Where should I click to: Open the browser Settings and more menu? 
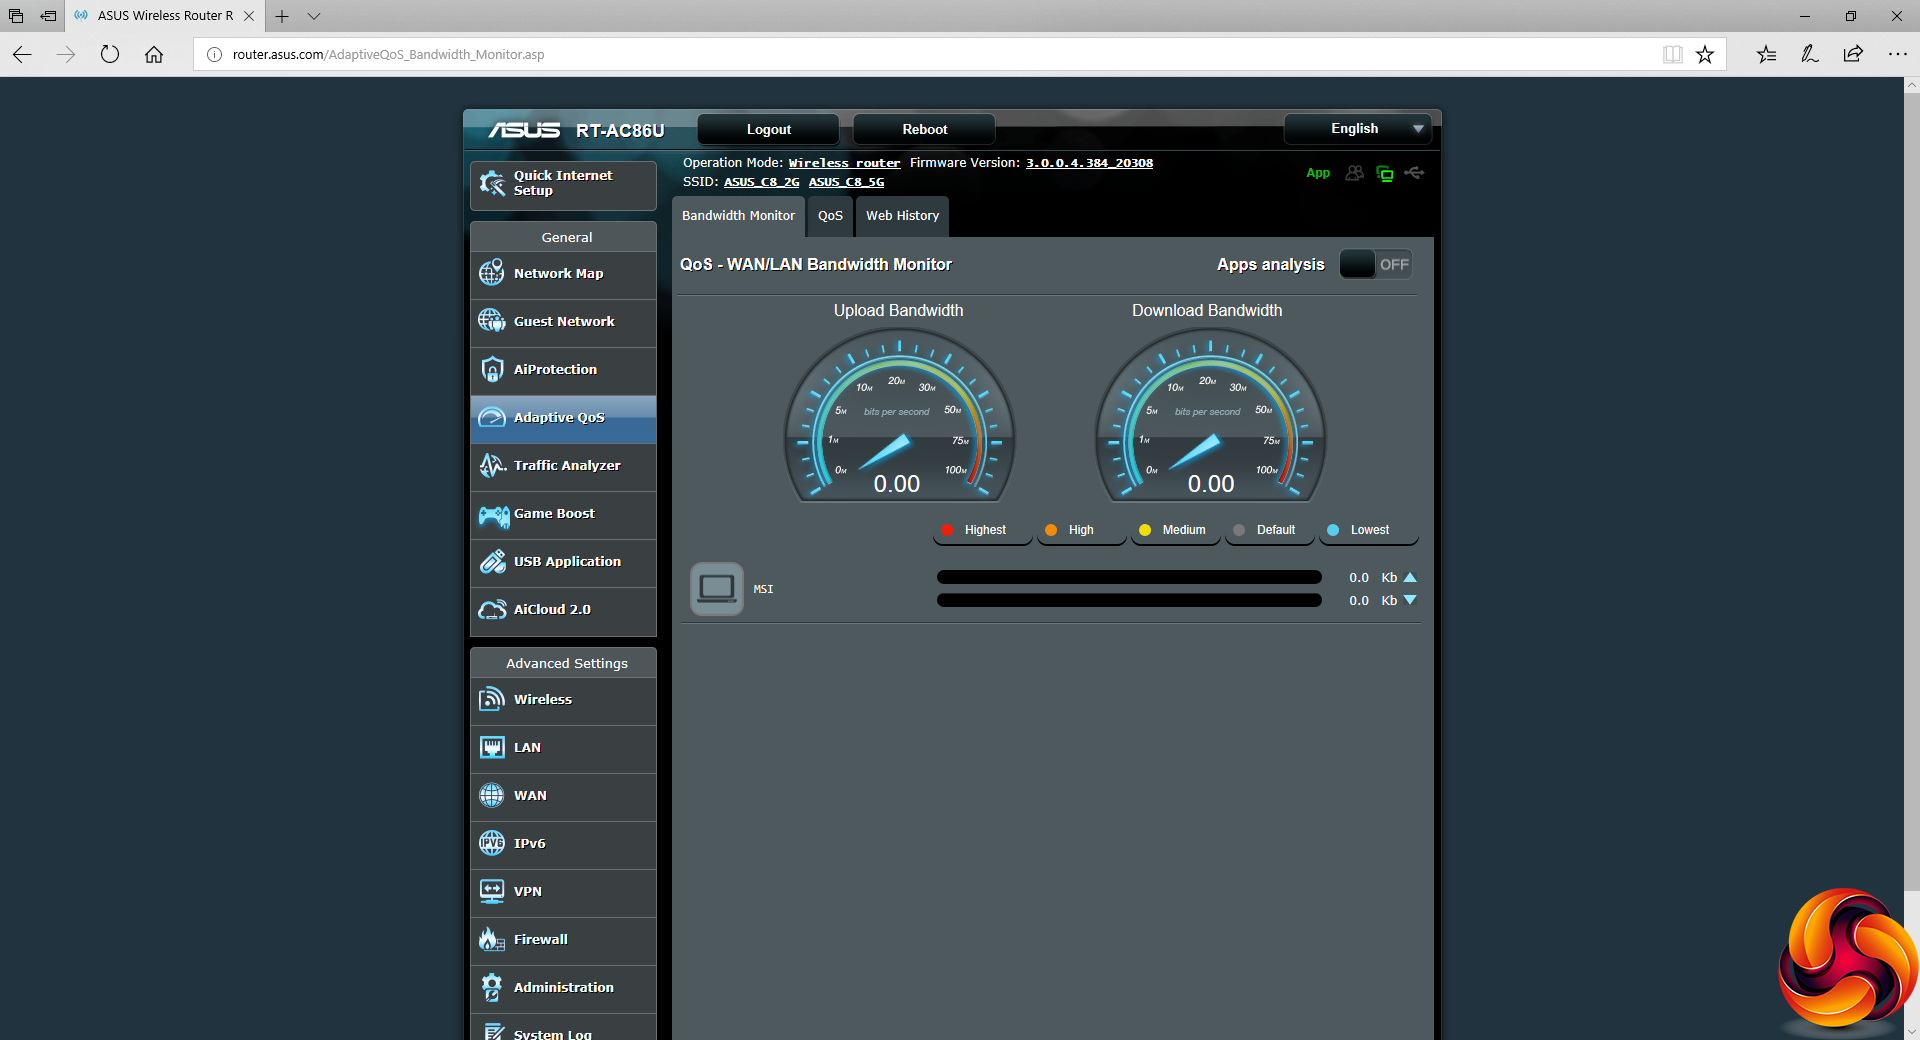tap(1897, 54)
